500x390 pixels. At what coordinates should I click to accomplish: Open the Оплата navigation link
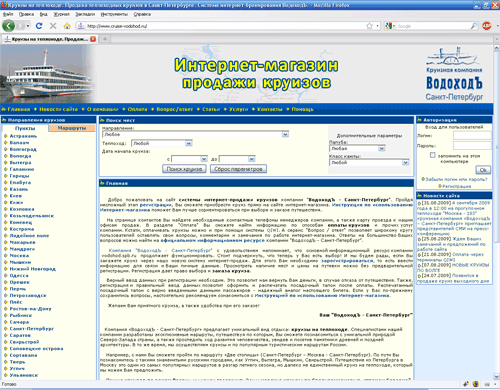click(x=137, y=109)
